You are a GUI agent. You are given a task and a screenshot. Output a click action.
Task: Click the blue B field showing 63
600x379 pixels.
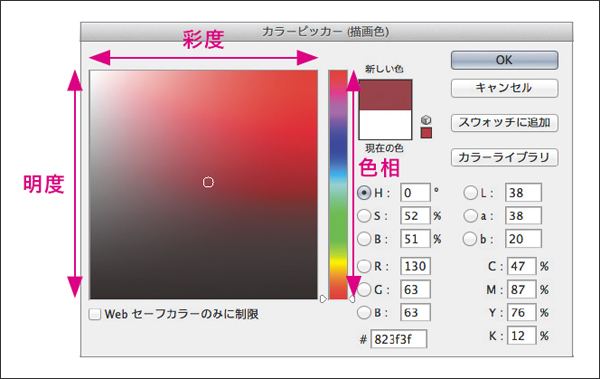tap(415, 312)
